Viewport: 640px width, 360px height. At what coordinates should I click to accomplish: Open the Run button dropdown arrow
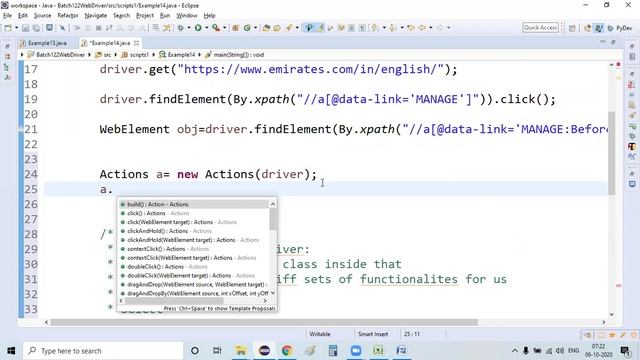point(207,28)
